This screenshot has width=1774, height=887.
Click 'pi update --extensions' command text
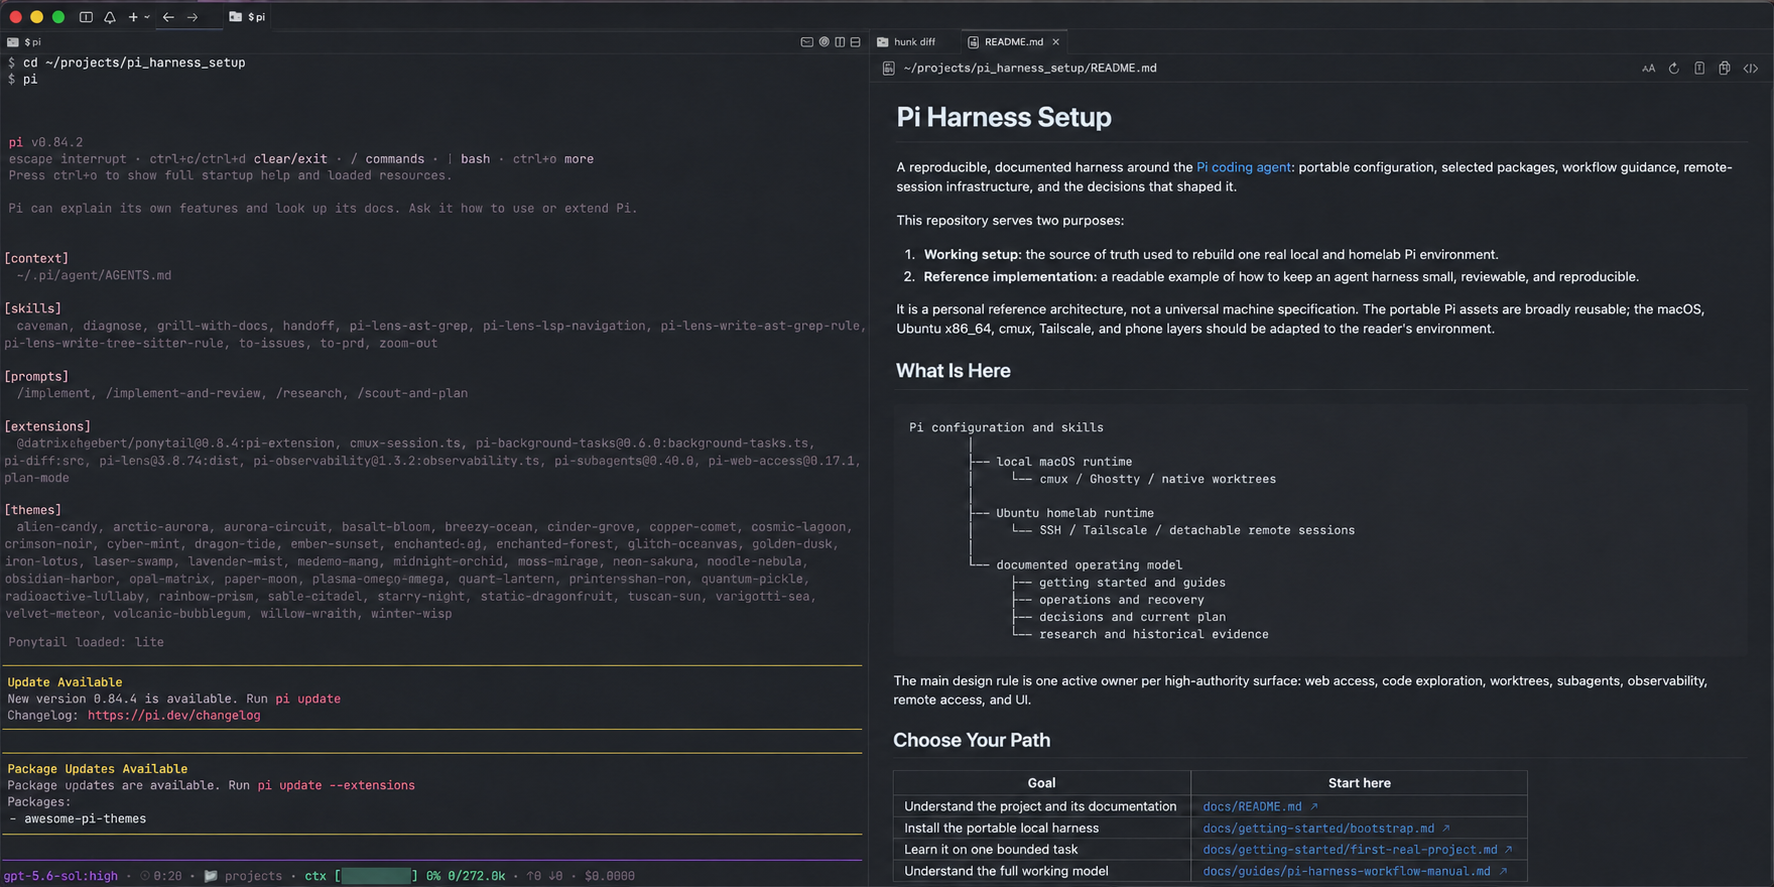[x=336, y=786]
